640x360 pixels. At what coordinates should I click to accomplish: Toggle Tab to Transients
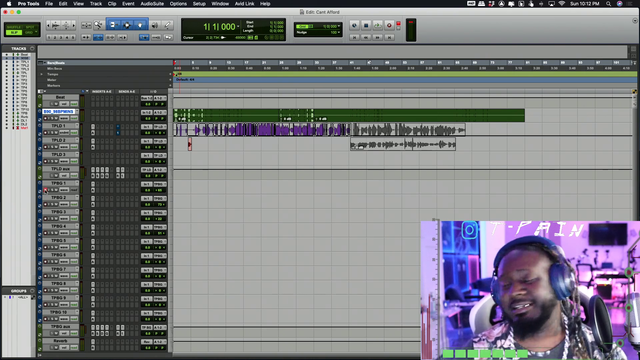tap(86, 37)
